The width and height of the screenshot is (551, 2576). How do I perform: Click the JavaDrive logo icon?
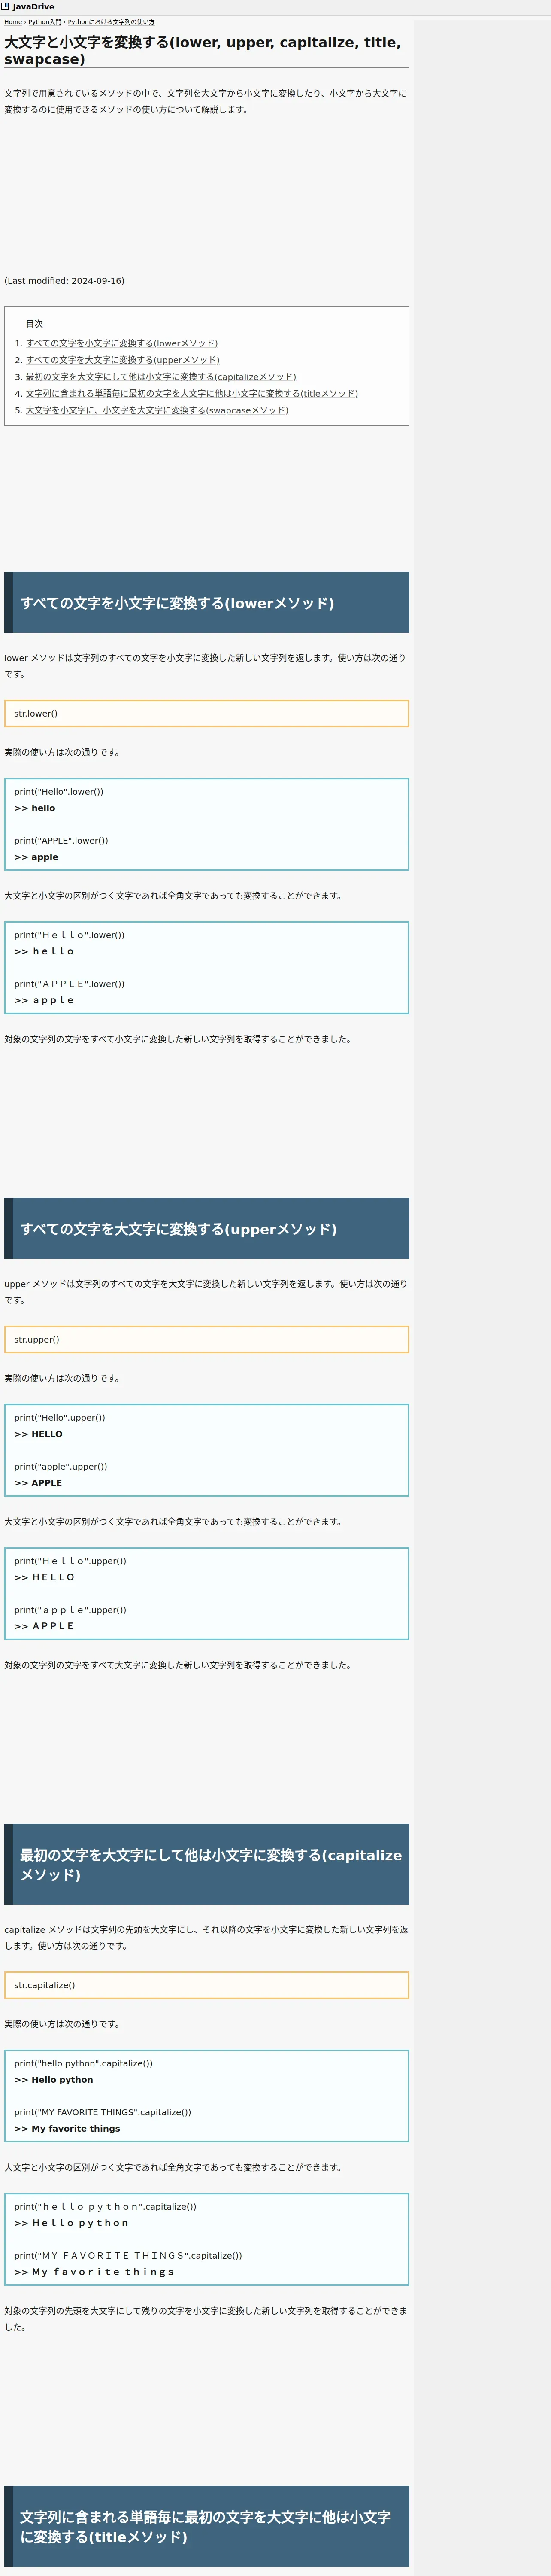pos(5,6)
